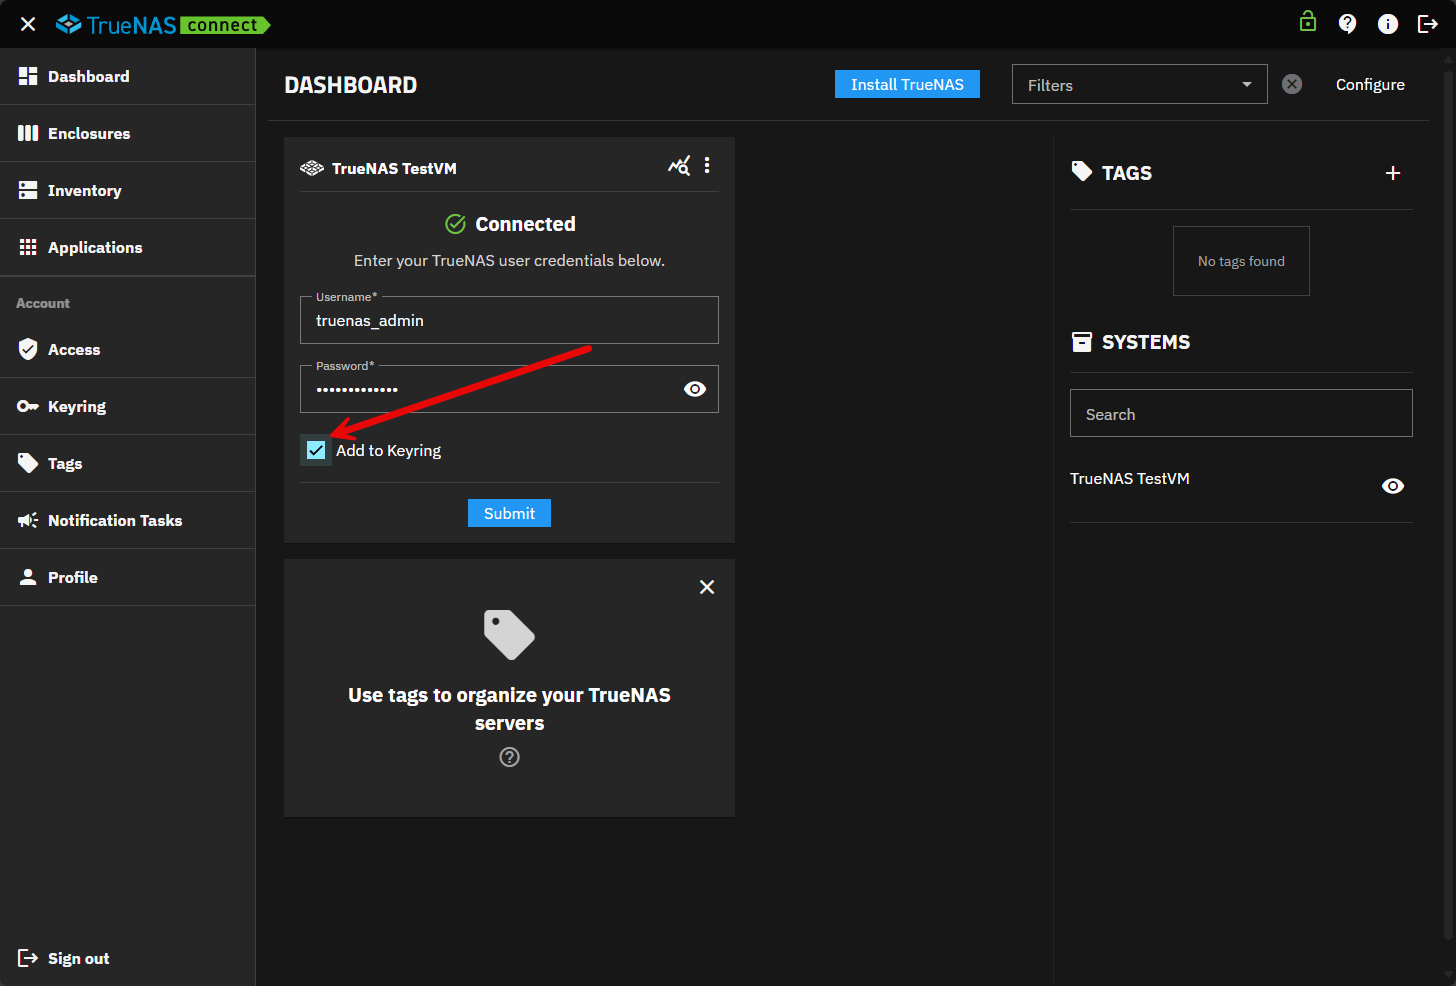Click the DASHBOARD page heading
This screenshot has width=1456, height=986.
(x=350, y=85)
